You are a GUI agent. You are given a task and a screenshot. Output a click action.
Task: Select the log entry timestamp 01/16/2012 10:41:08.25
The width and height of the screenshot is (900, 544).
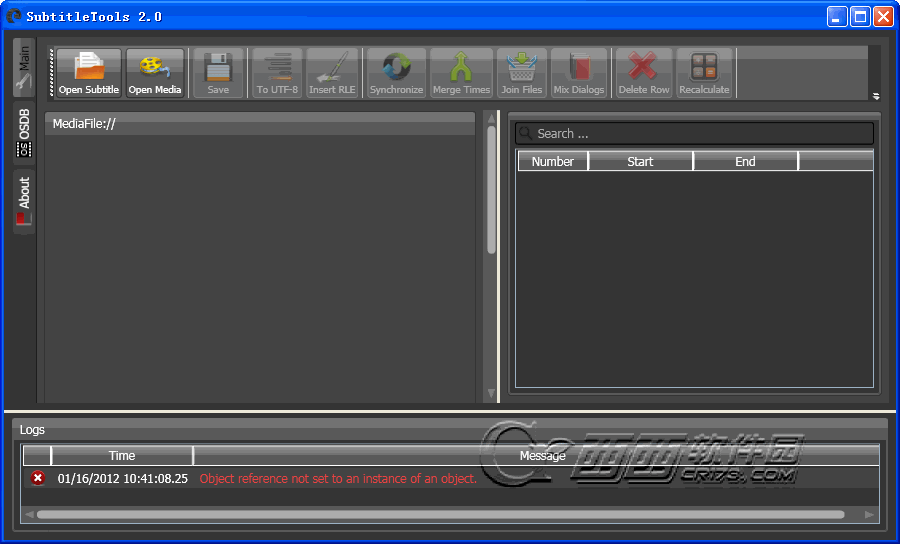[x=123, y=479]
